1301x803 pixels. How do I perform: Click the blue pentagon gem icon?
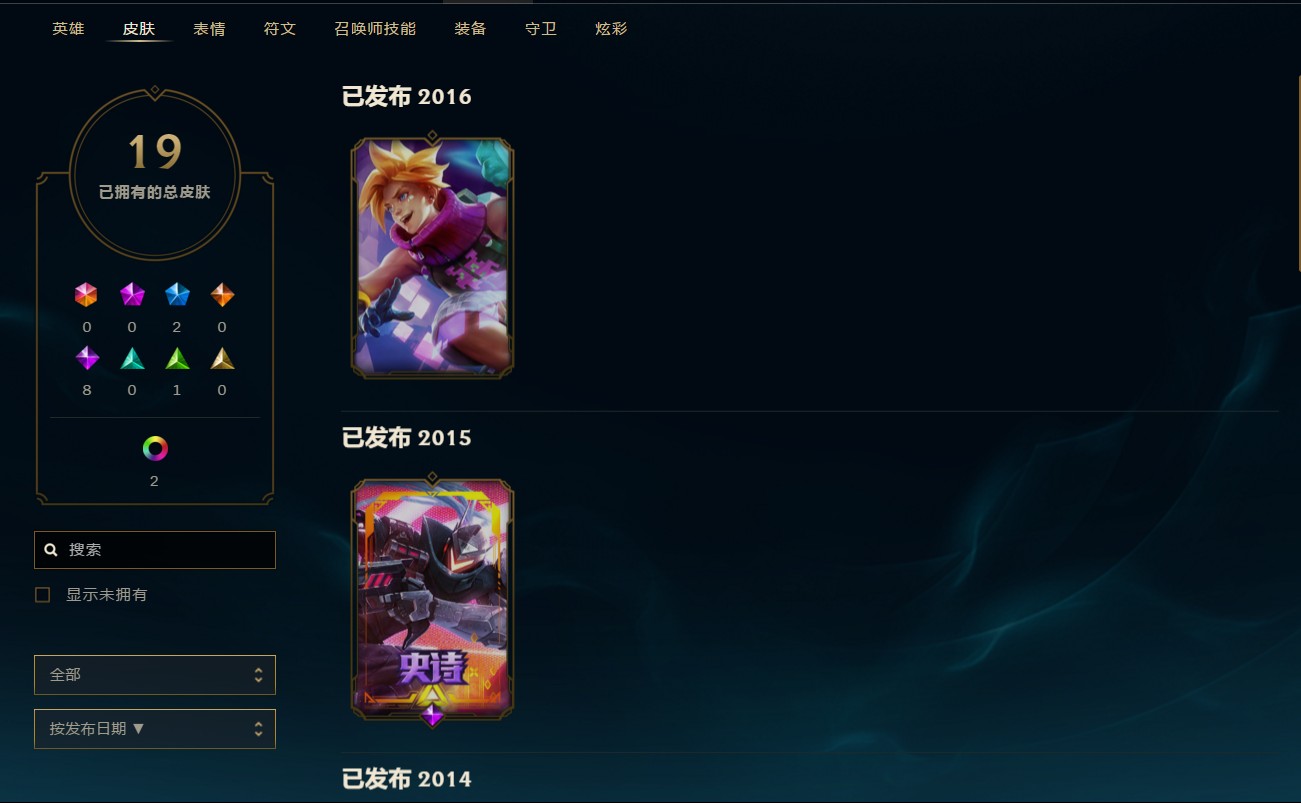177,295
